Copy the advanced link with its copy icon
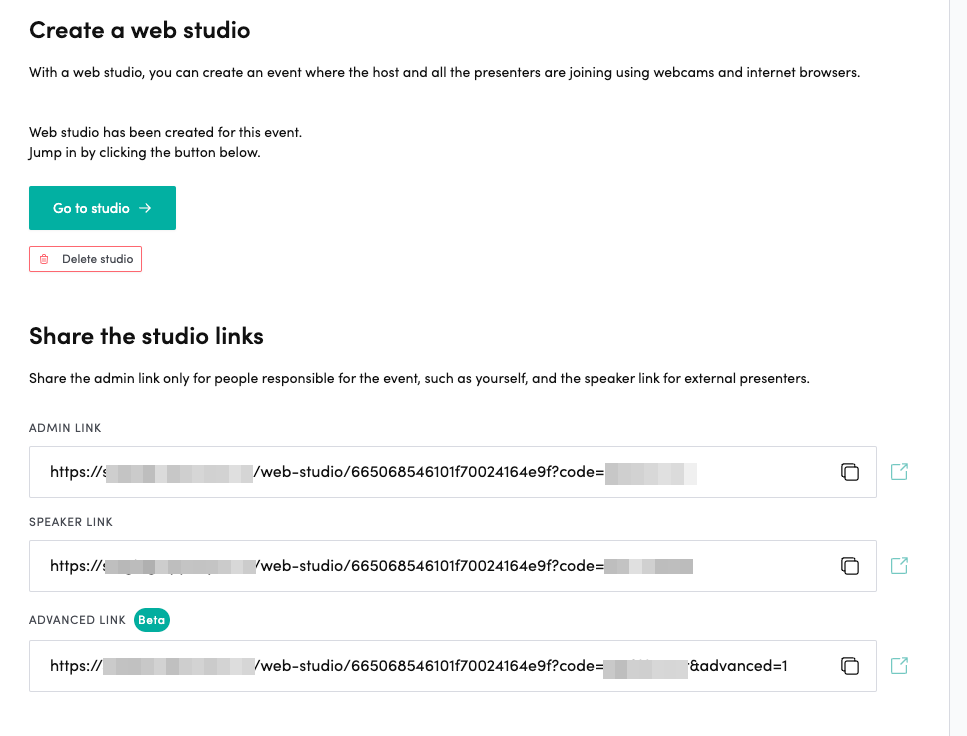Viewport: 967px width, 736px height. 850,665
